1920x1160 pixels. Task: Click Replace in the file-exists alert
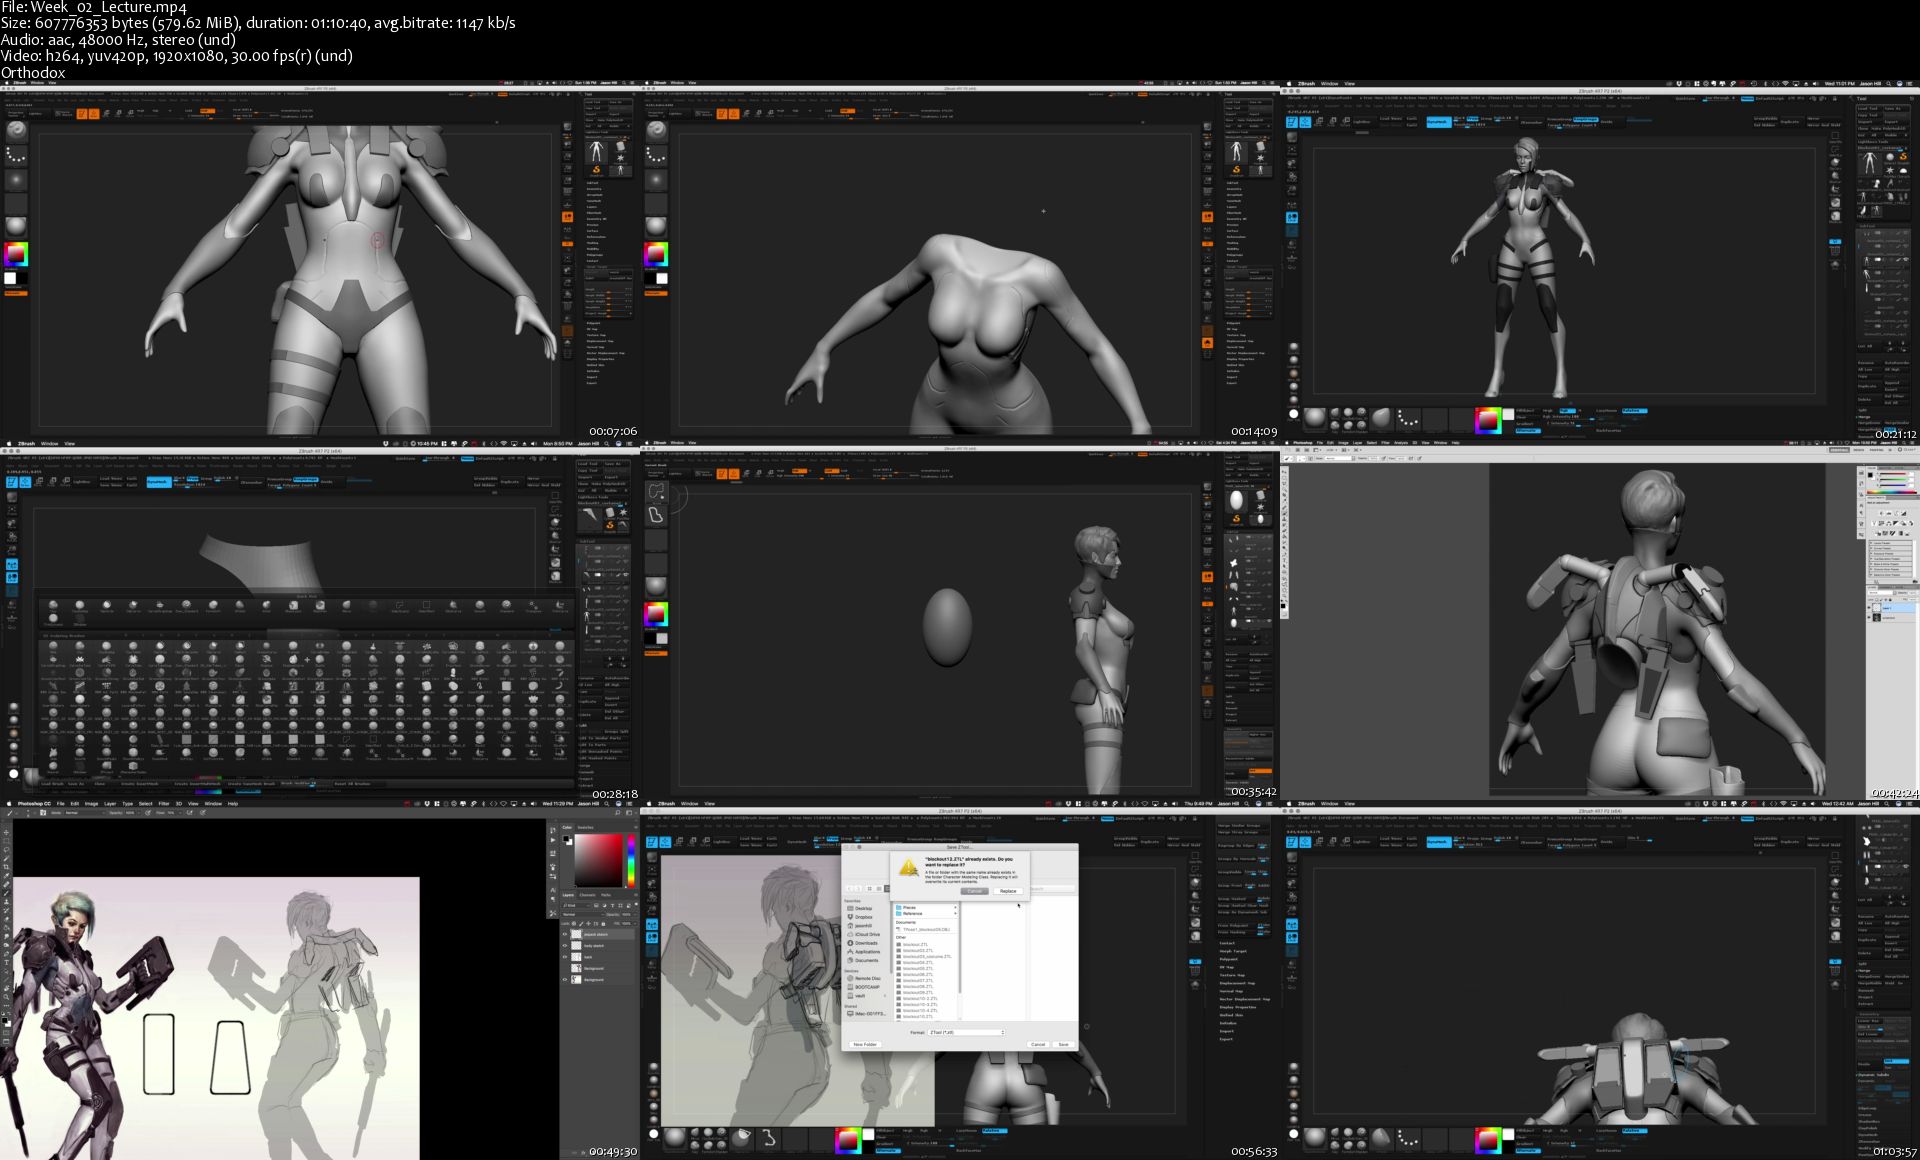pos(1008,891)
